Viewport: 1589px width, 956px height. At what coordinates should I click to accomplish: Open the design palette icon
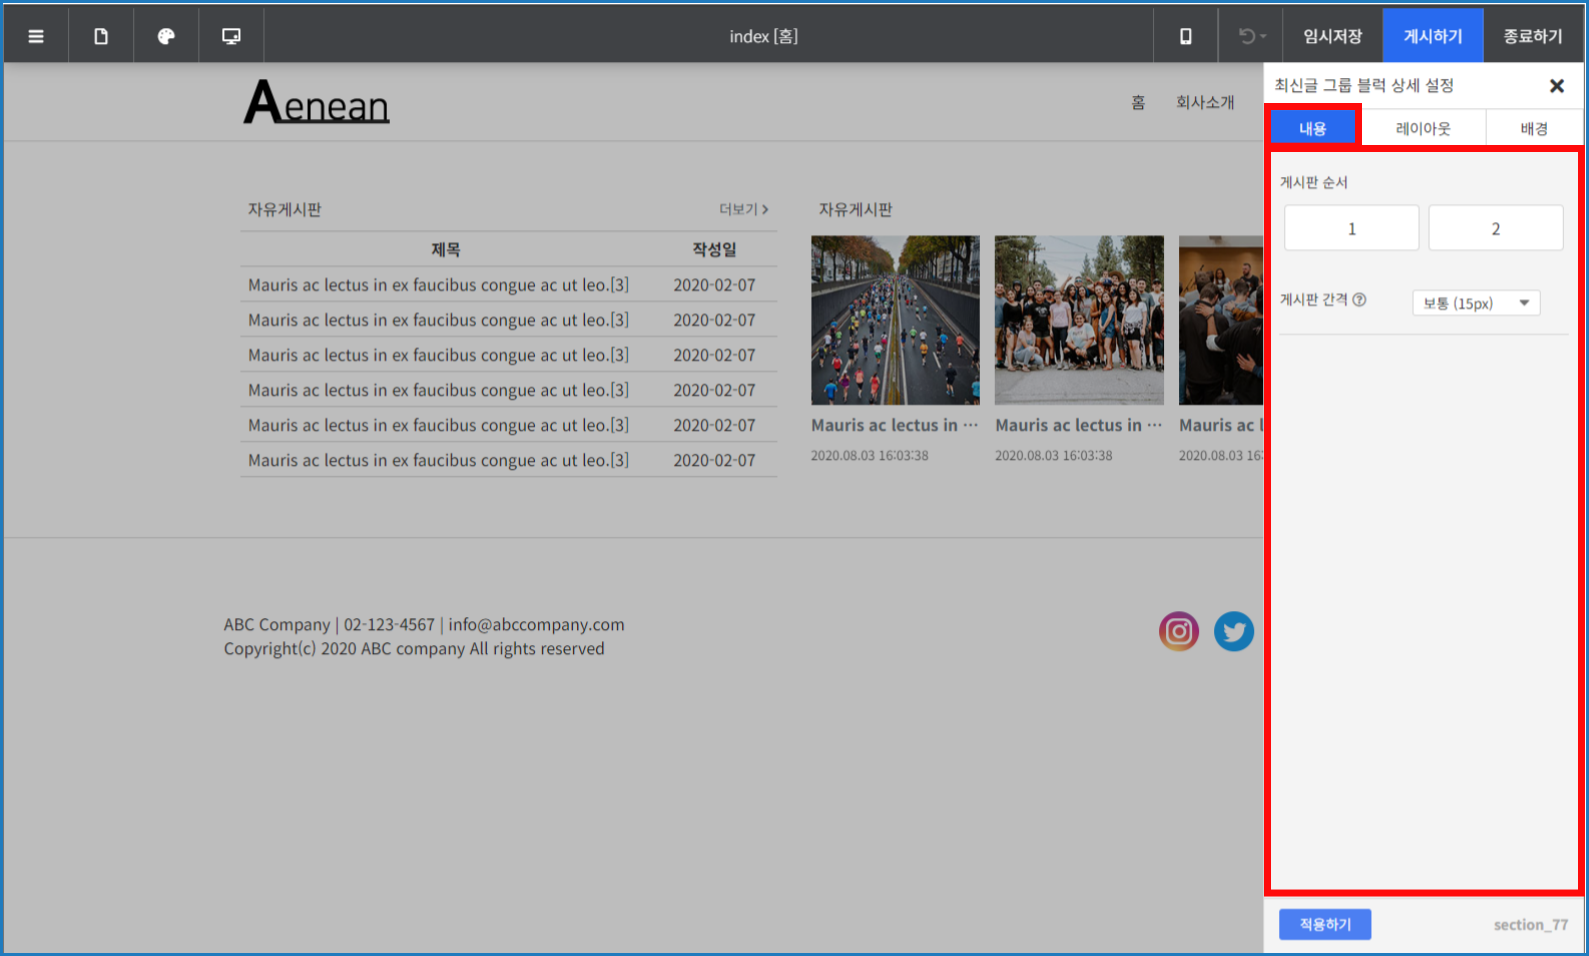coord(166,37)
